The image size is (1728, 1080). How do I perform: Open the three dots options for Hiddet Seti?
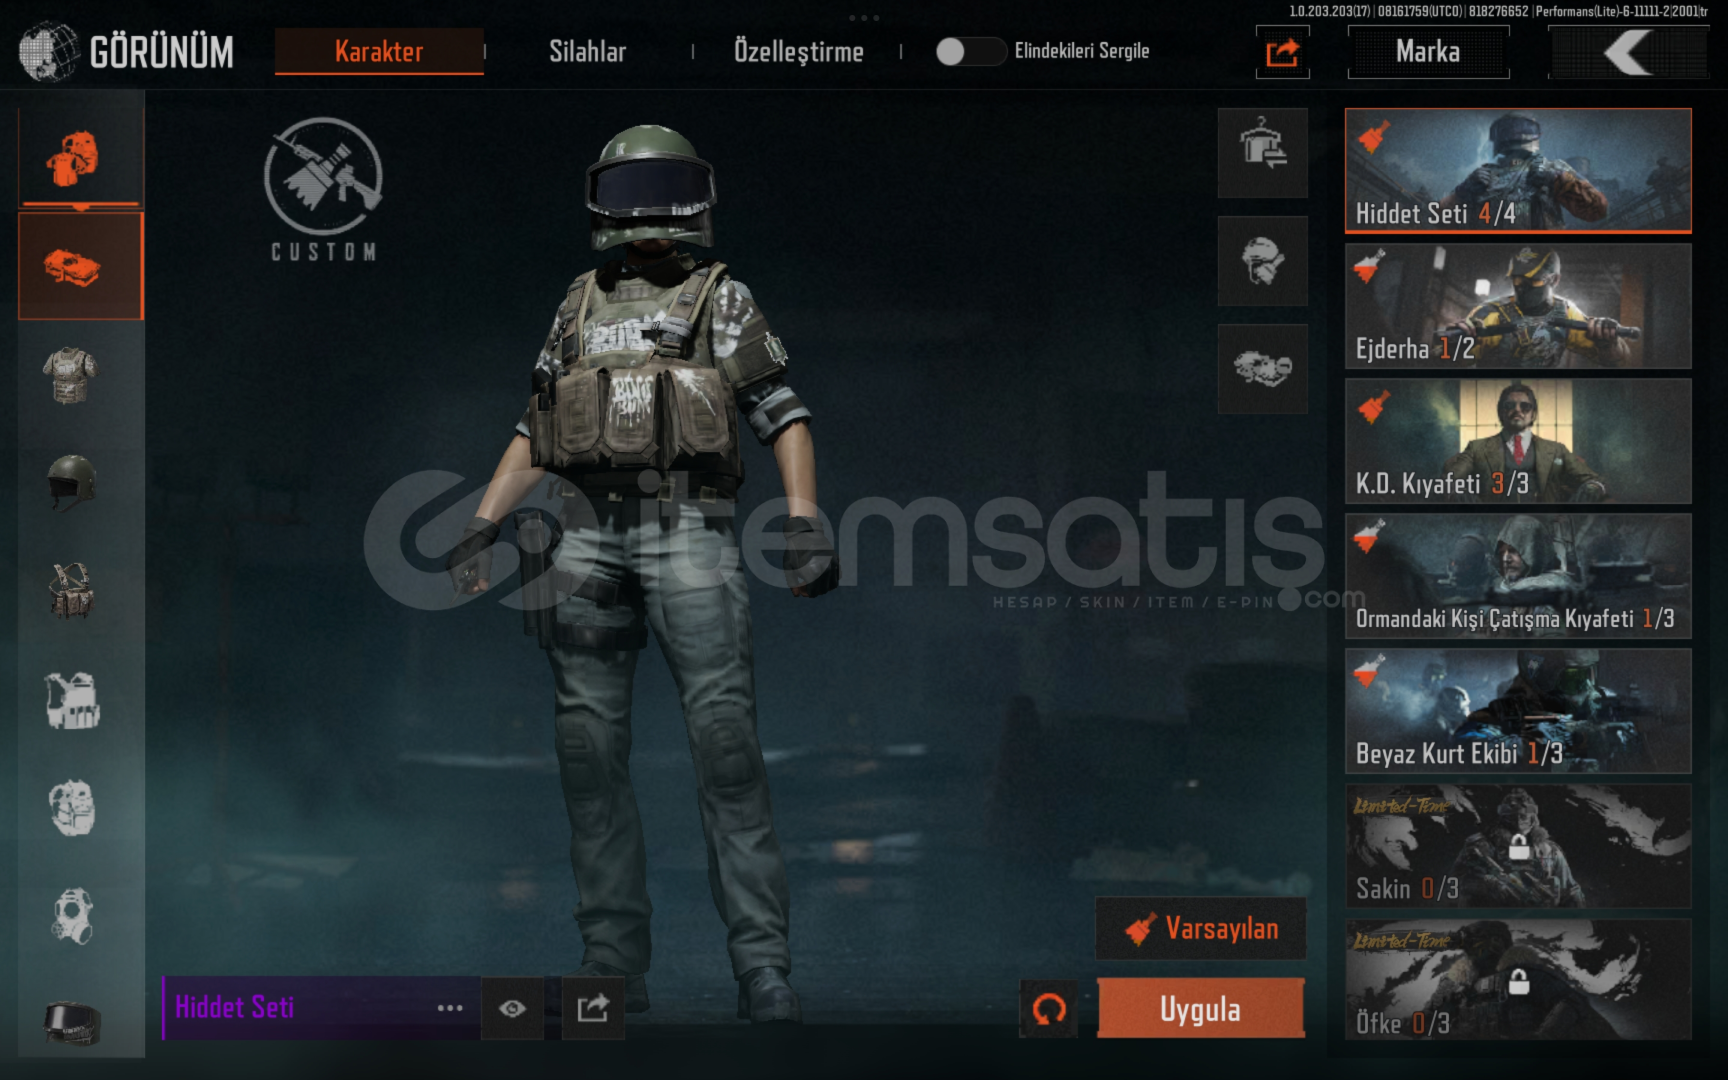(x=450, y=1008)
